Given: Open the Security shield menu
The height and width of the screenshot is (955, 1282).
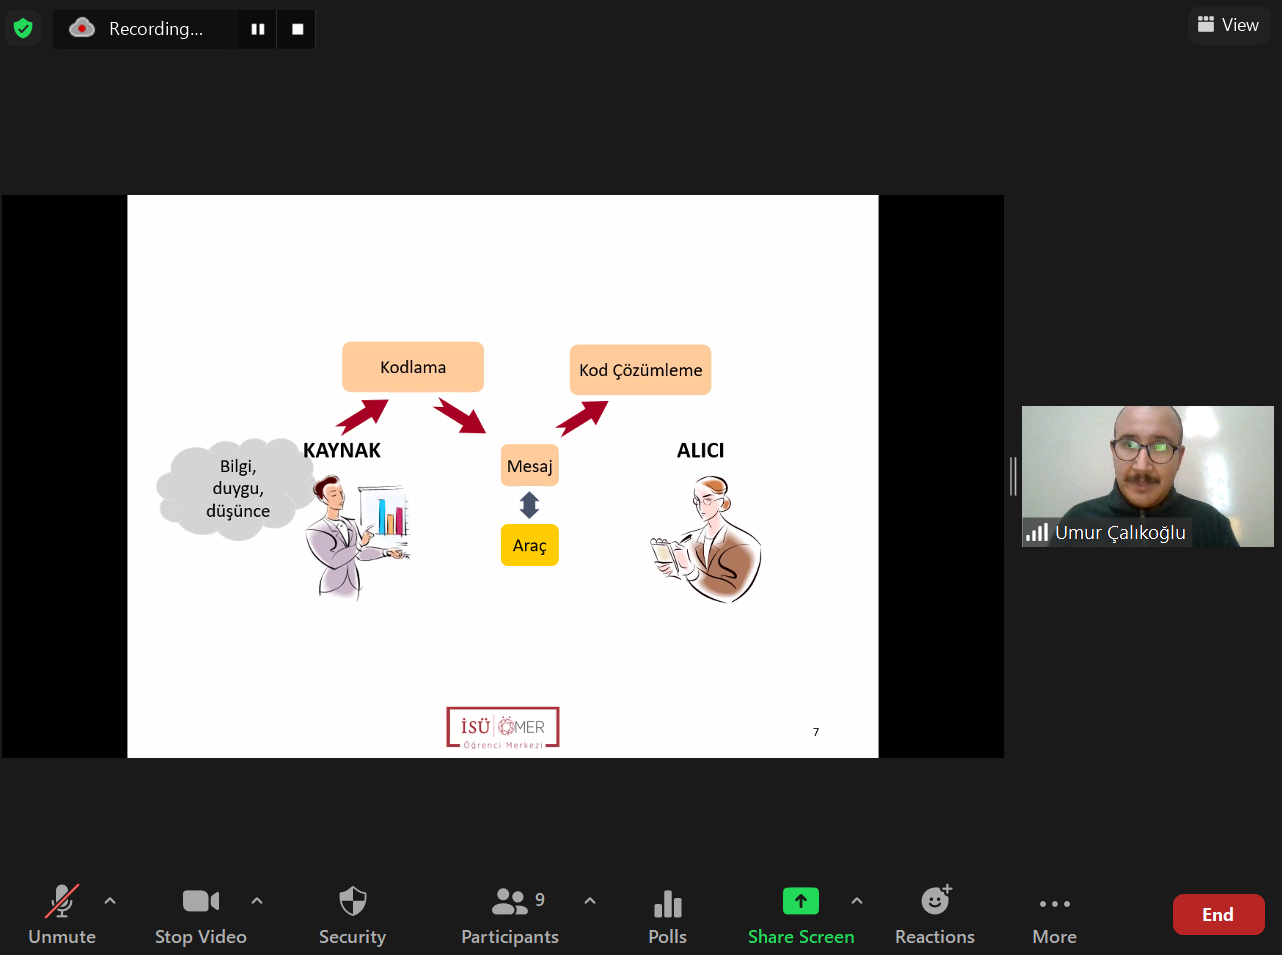Looking at the screenshot, I should pyautogui.click(x=352, y=914).
